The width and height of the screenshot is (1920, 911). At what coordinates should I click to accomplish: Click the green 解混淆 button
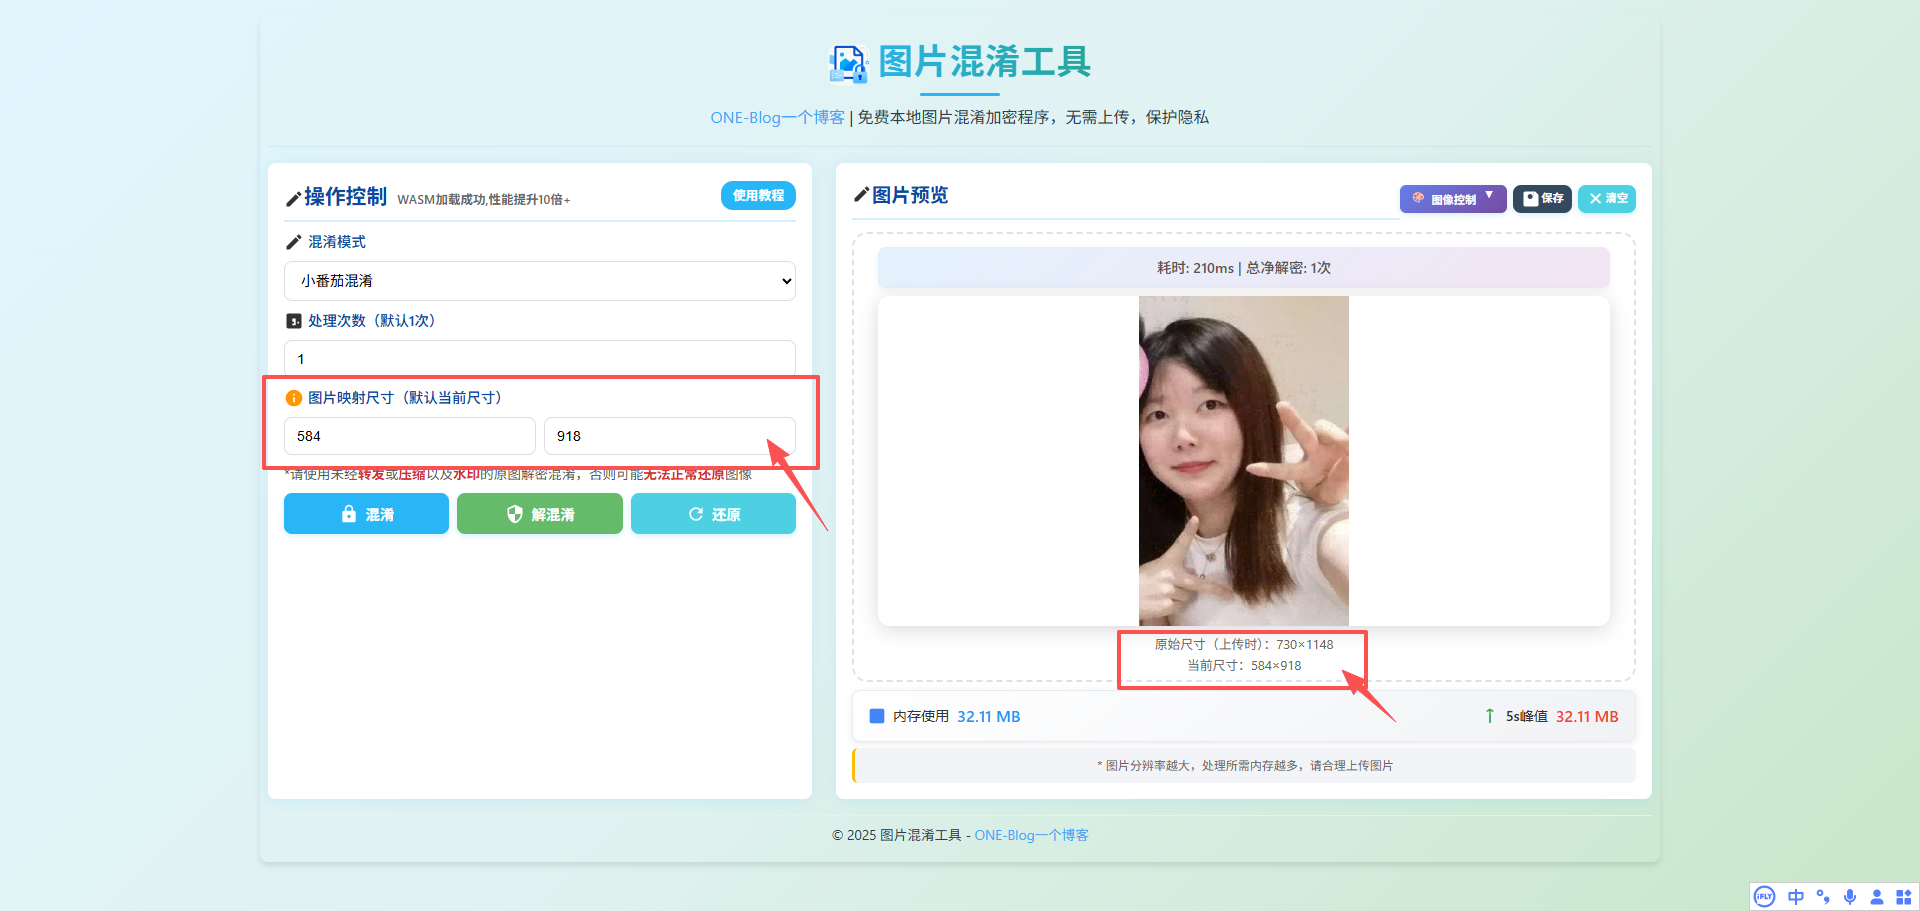coord(540,514)
